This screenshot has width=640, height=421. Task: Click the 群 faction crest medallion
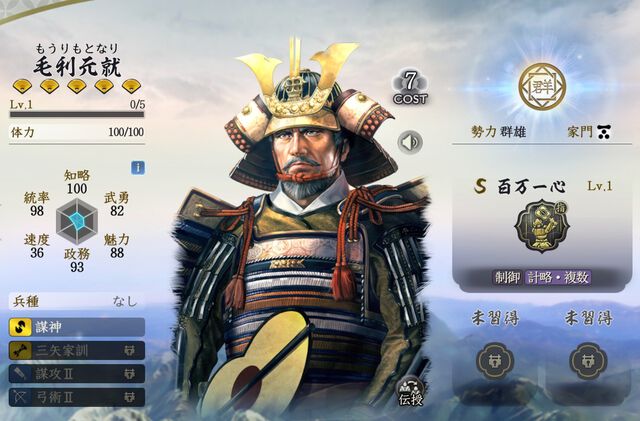(x=542, y=86)
